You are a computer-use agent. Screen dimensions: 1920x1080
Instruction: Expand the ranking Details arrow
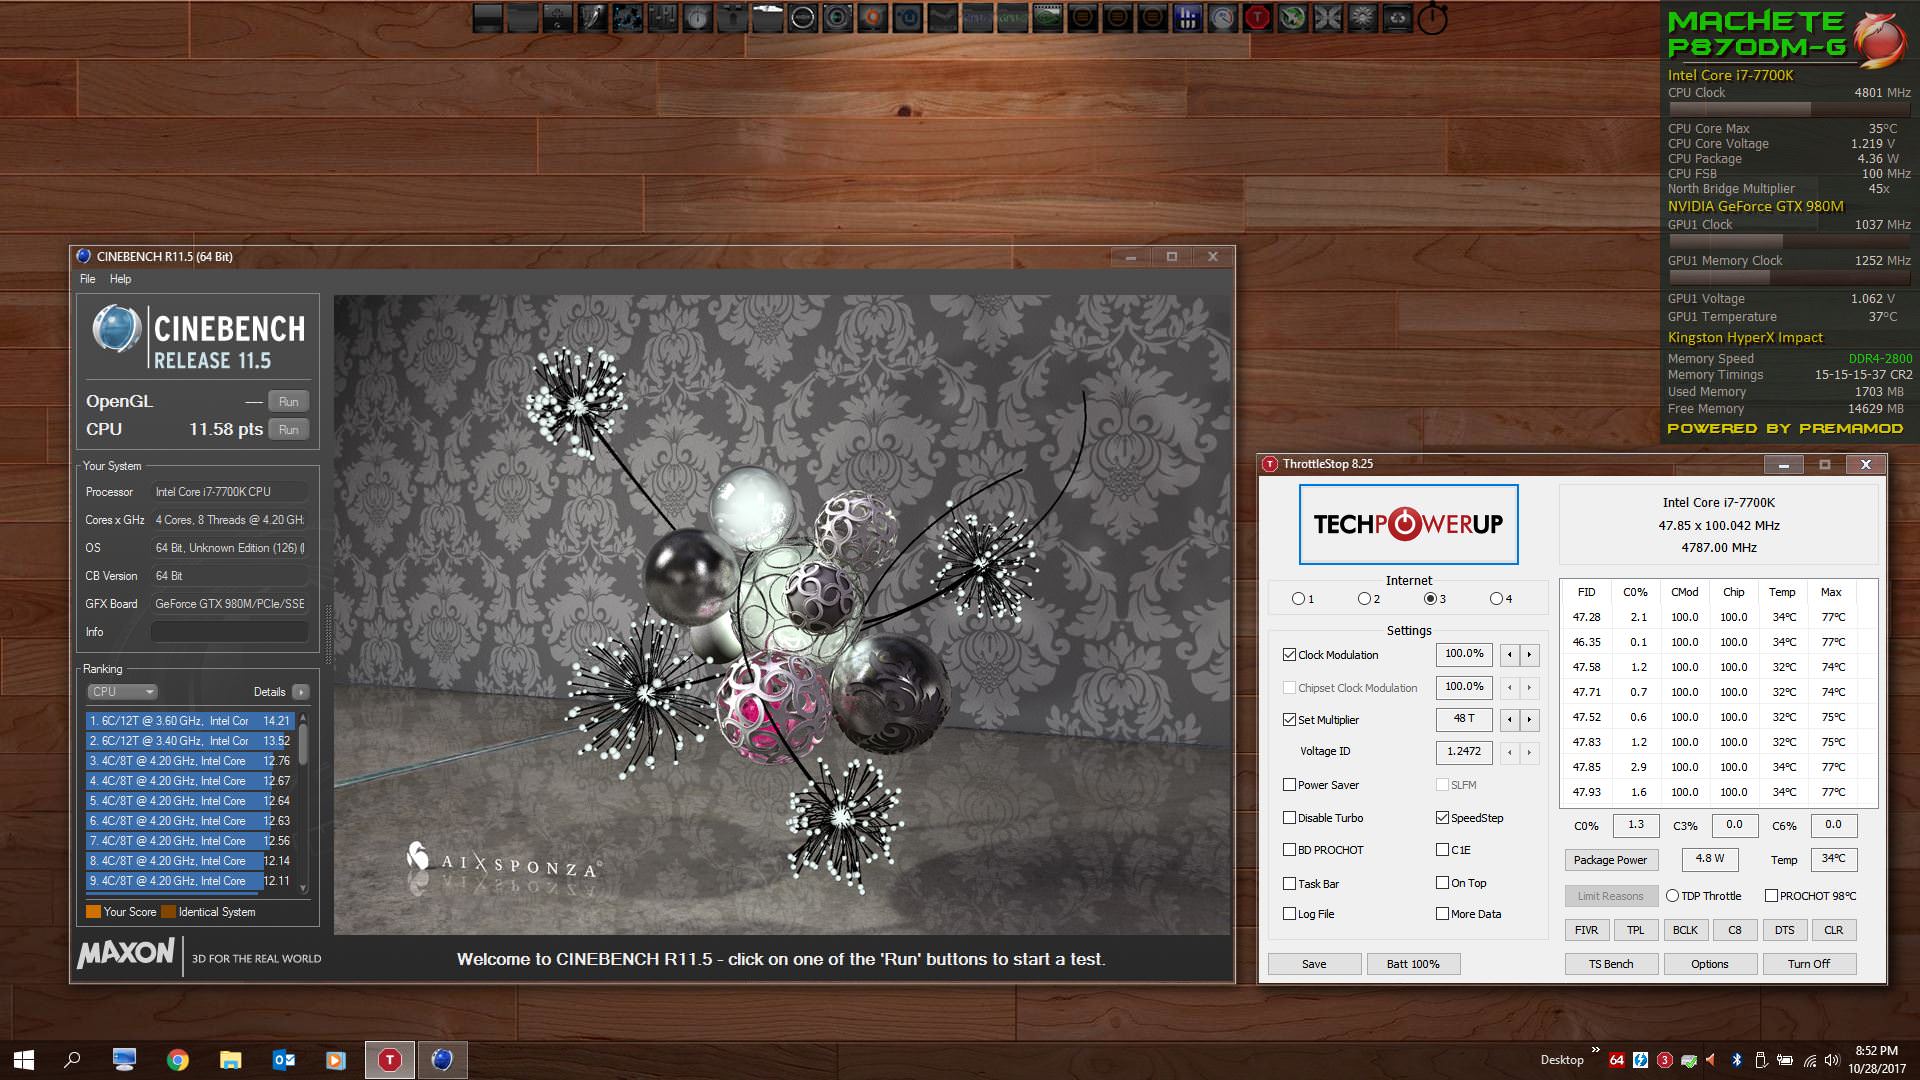[x=300, y=692]
